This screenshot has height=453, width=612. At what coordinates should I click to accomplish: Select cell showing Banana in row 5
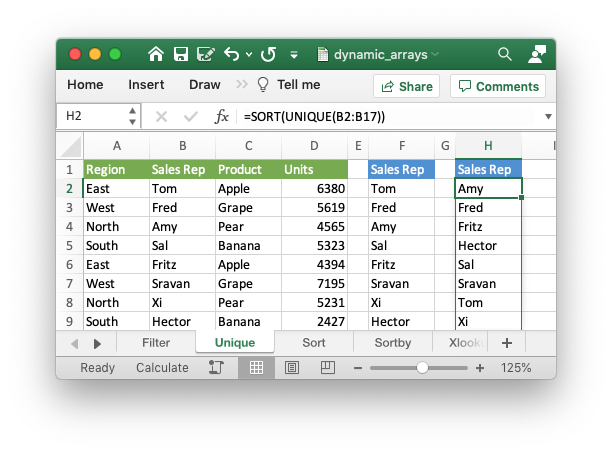[x=248, y=245]
